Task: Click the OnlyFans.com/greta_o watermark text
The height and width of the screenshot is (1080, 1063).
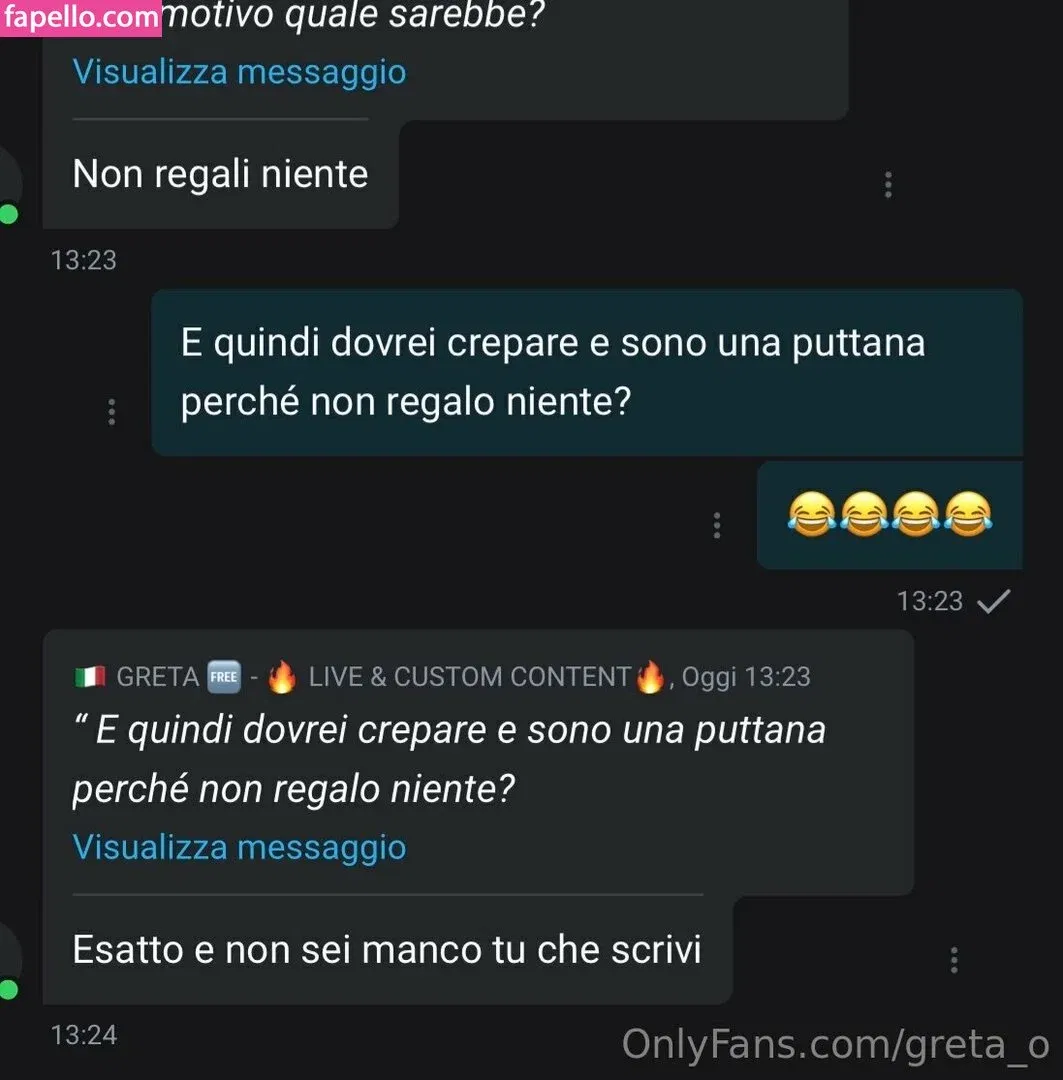Action: click(836, 1044)
